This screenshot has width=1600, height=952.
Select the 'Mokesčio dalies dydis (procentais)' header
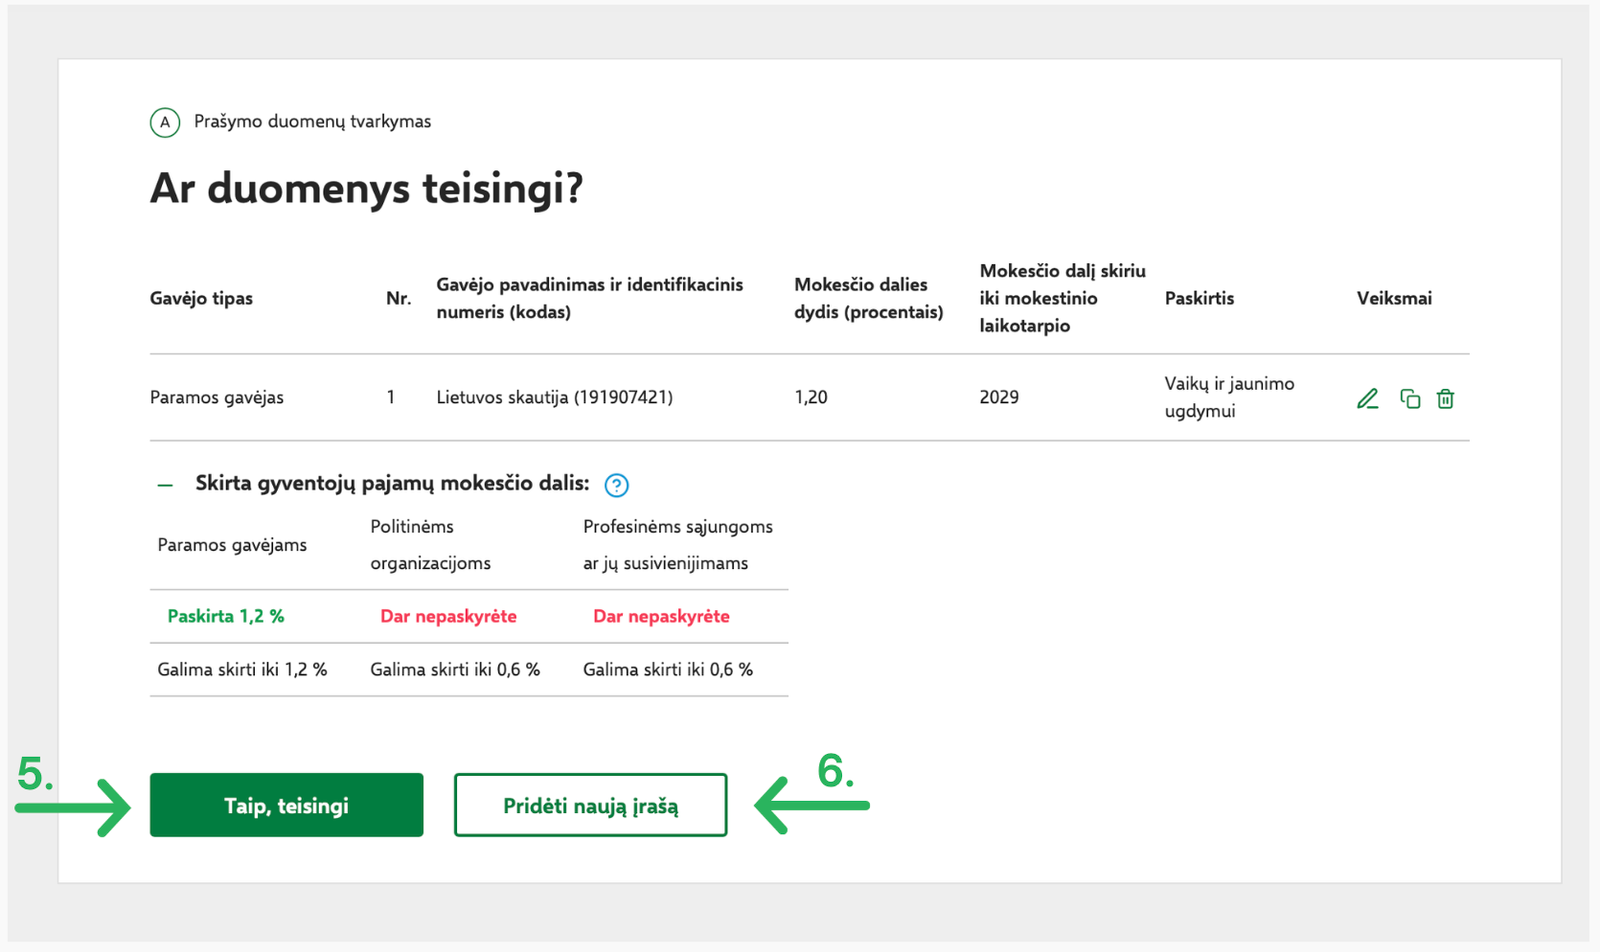(868, 298)
